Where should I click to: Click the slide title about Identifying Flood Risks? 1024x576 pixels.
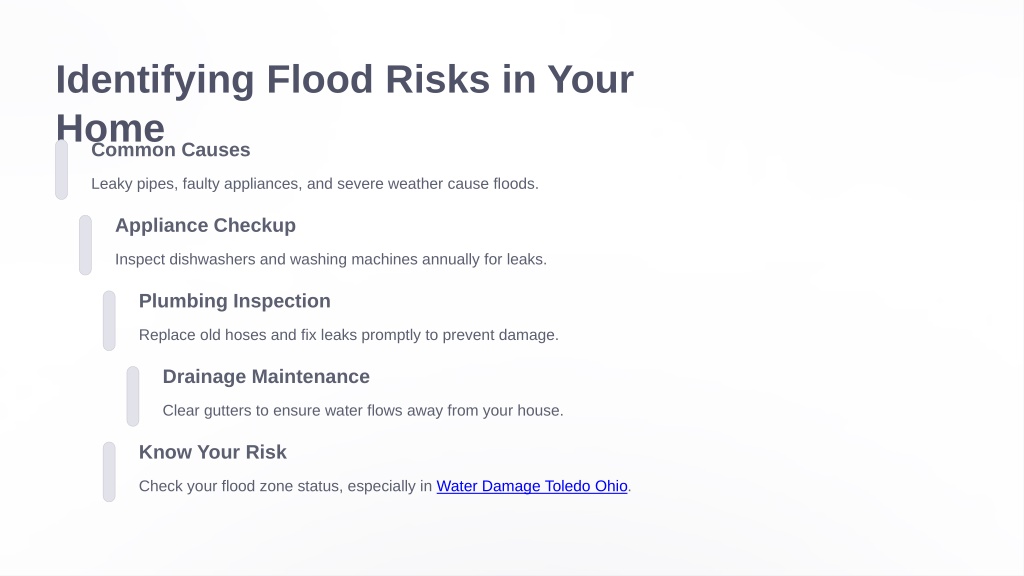tap(345, 103)
